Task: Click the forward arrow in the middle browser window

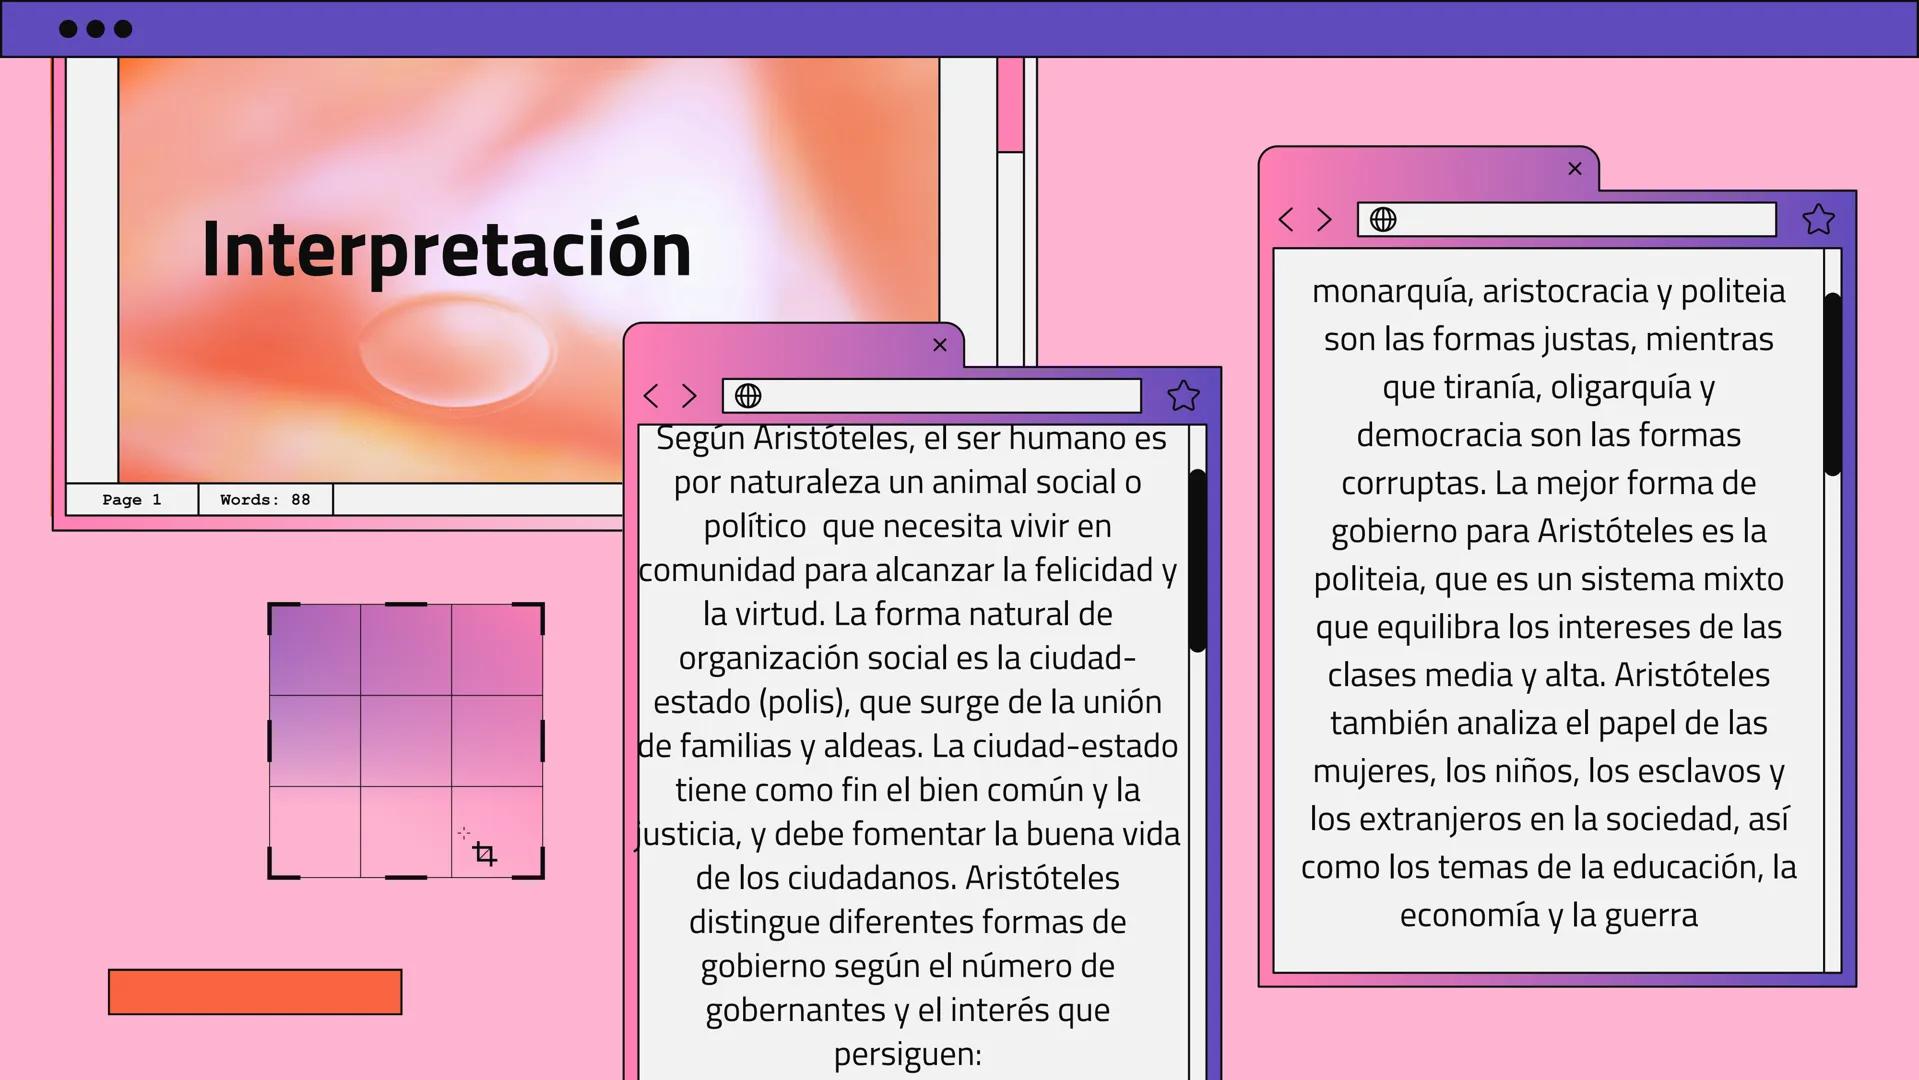Action: [x=689, y=396]
